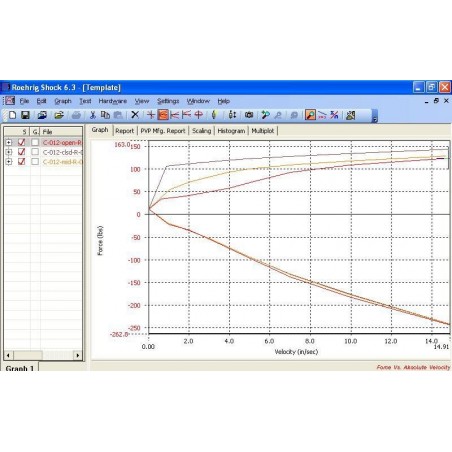452x452 pixels.
Task: Click the highlighted orange magnifier icon
Action: pos(310,115)
